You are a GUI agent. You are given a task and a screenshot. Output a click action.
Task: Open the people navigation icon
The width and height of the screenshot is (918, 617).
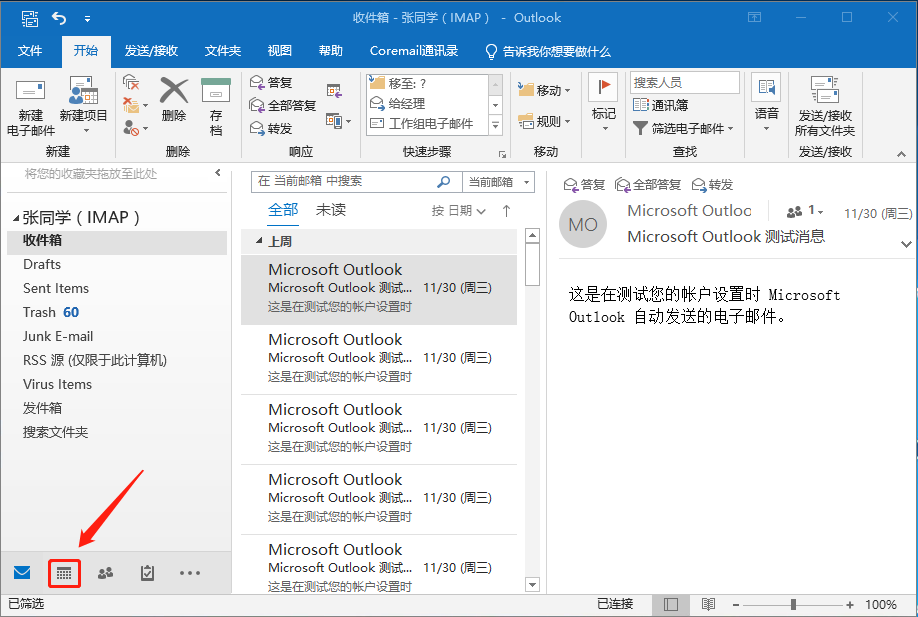pyautogui.click(x=105, y=573)
